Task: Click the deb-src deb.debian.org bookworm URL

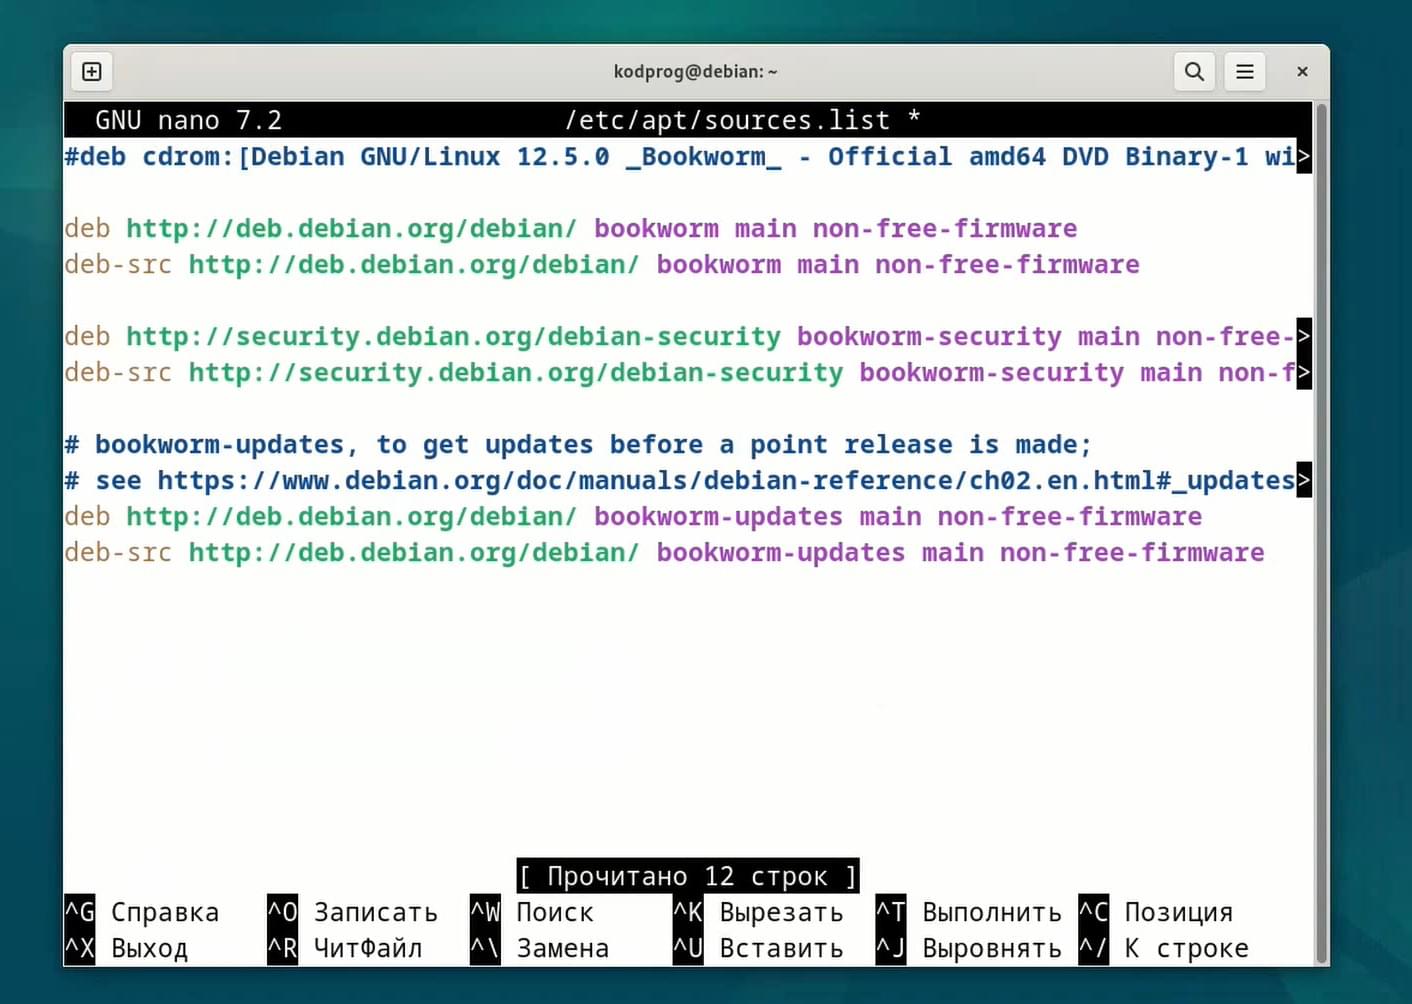Action: click(414, 264)
